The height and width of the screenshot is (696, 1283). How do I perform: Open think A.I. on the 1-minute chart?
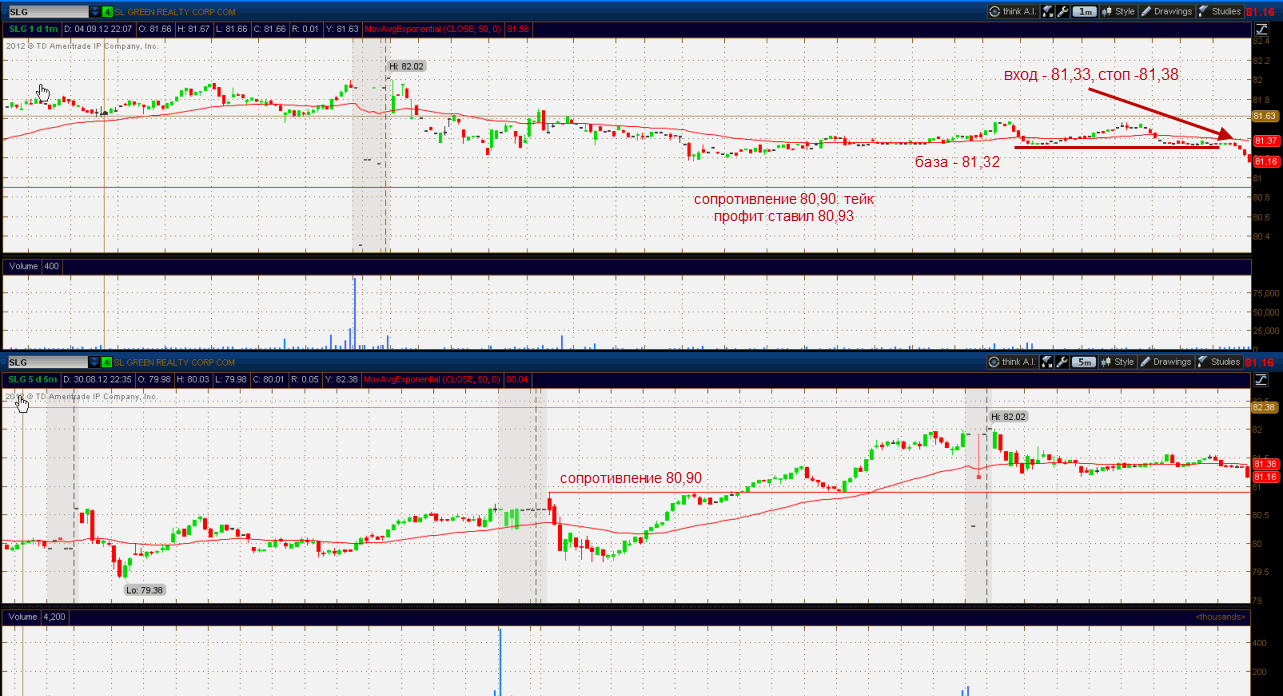[1011, 11]
